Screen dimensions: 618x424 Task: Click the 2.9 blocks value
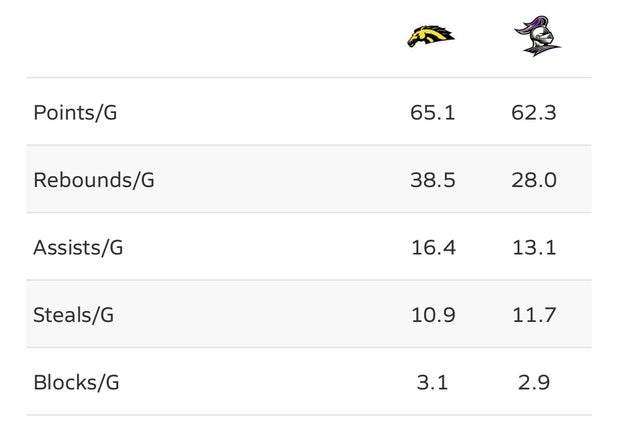coord(534,383)
